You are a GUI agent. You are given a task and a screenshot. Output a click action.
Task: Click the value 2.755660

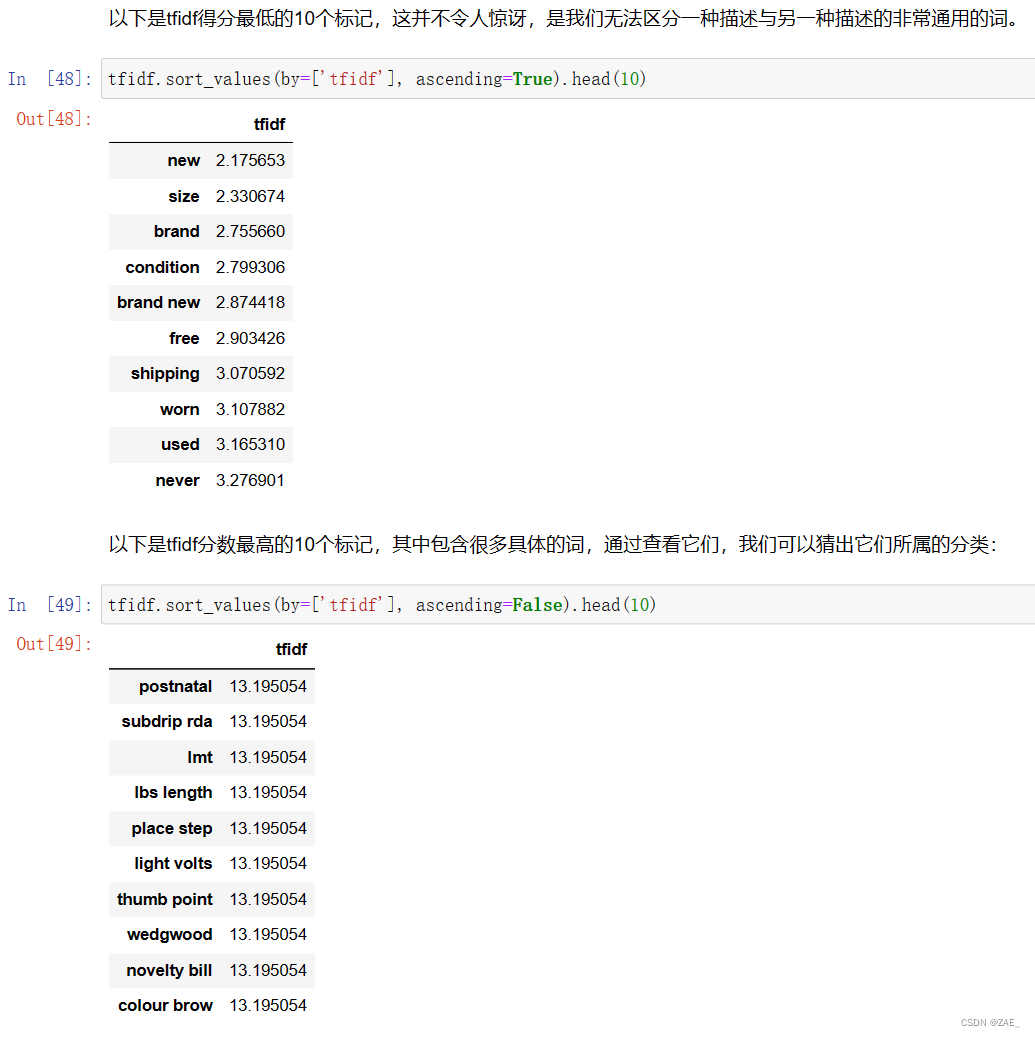tap(250, 231)
